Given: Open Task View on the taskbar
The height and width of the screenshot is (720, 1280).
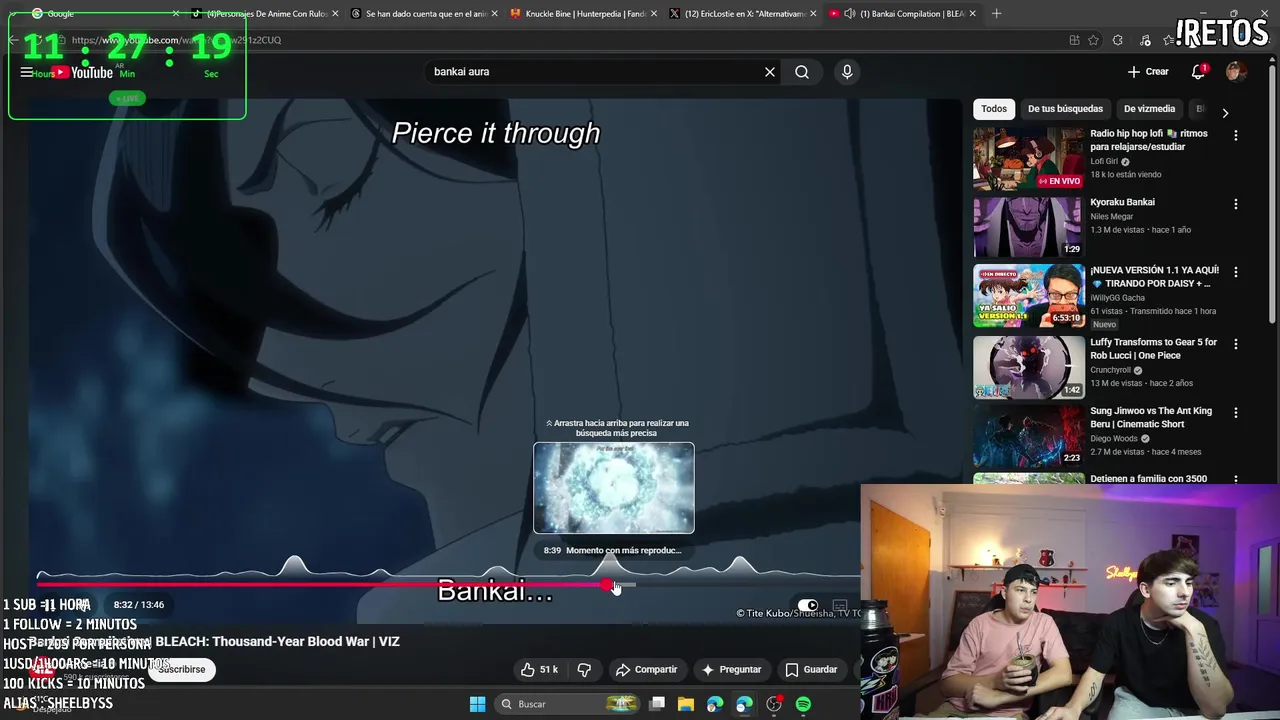Looking at the screenshot, I should pyautogui.click(x=657, y=704).
